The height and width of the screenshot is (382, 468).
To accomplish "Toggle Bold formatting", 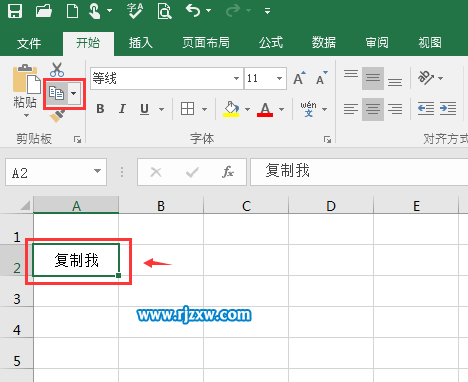I will tap(100, 109).
